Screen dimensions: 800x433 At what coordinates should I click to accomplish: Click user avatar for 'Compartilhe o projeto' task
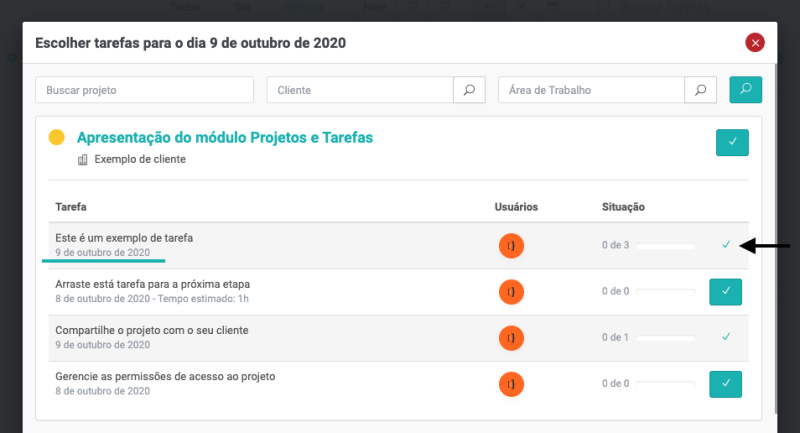512,338
